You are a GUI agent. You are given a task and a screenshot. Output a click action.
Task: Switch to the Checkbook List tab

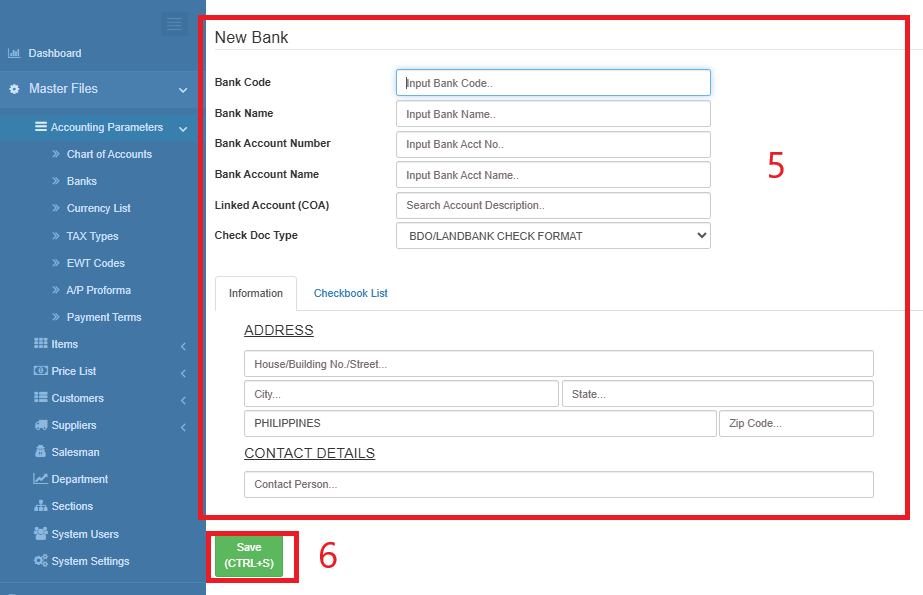pos(350,293)
